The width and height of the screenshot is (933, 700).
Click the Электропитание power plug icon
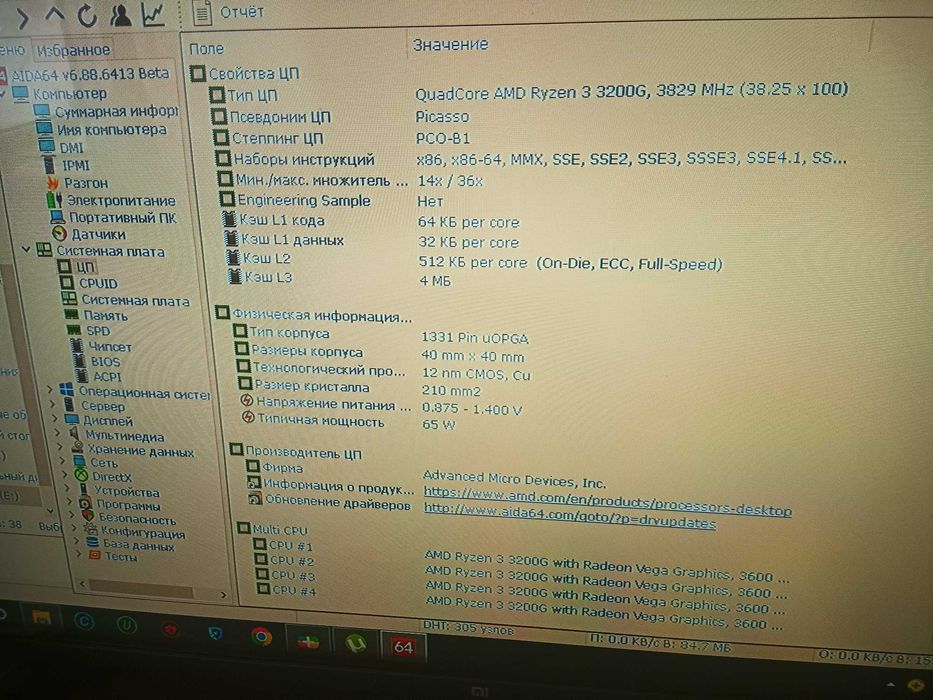(55, 199)
